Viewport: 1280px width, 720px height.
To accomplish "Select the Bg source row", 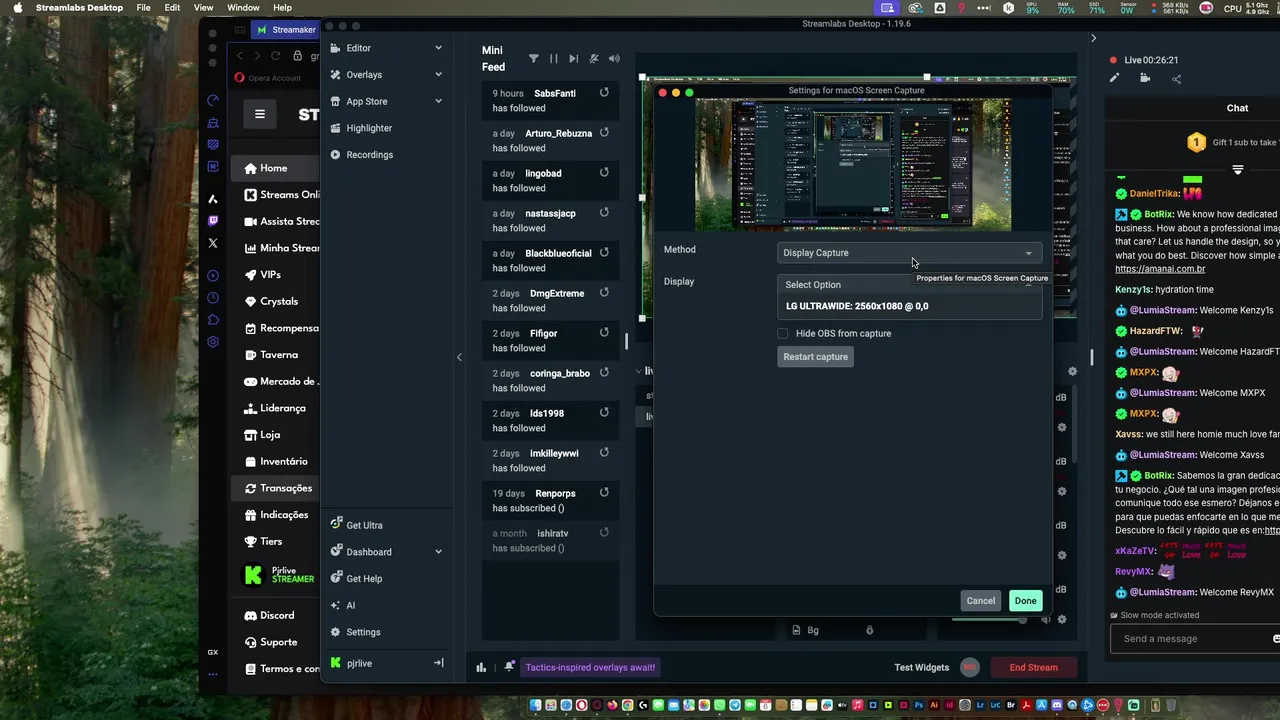I will (x=850, y=630).
